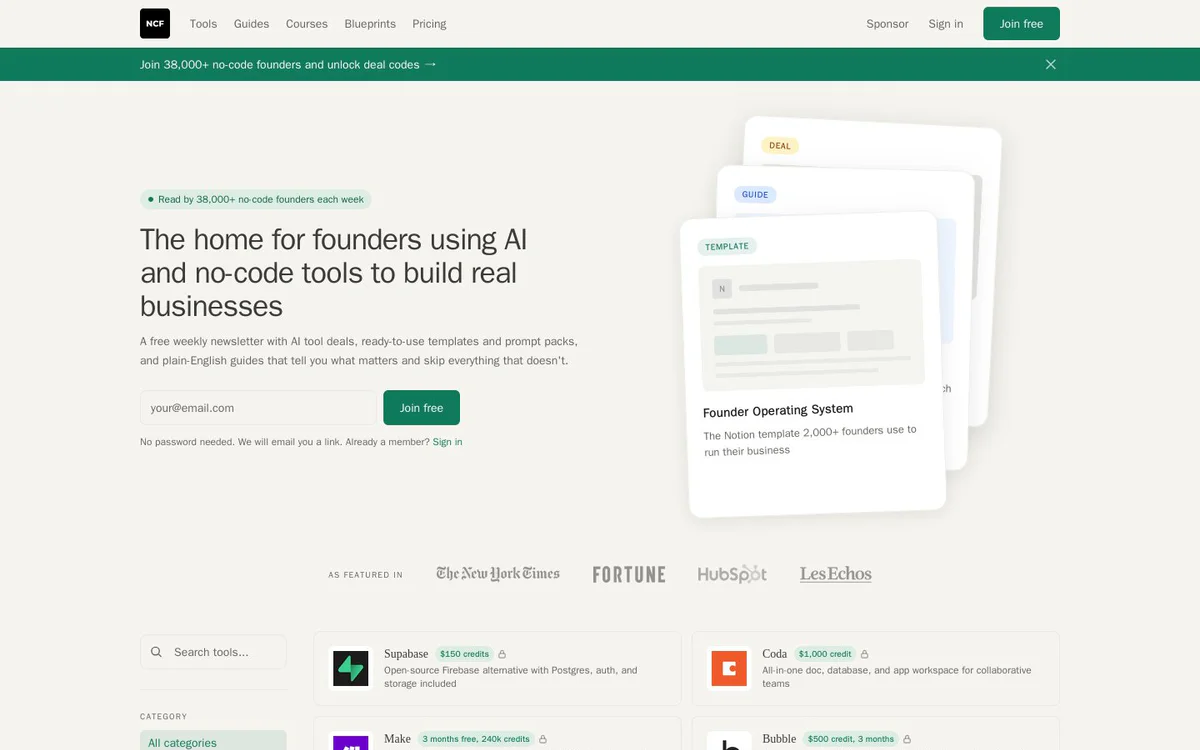Click the Sign in link below the email form
The height and width of the screenshot is (750, 1200).
[447, 442]
